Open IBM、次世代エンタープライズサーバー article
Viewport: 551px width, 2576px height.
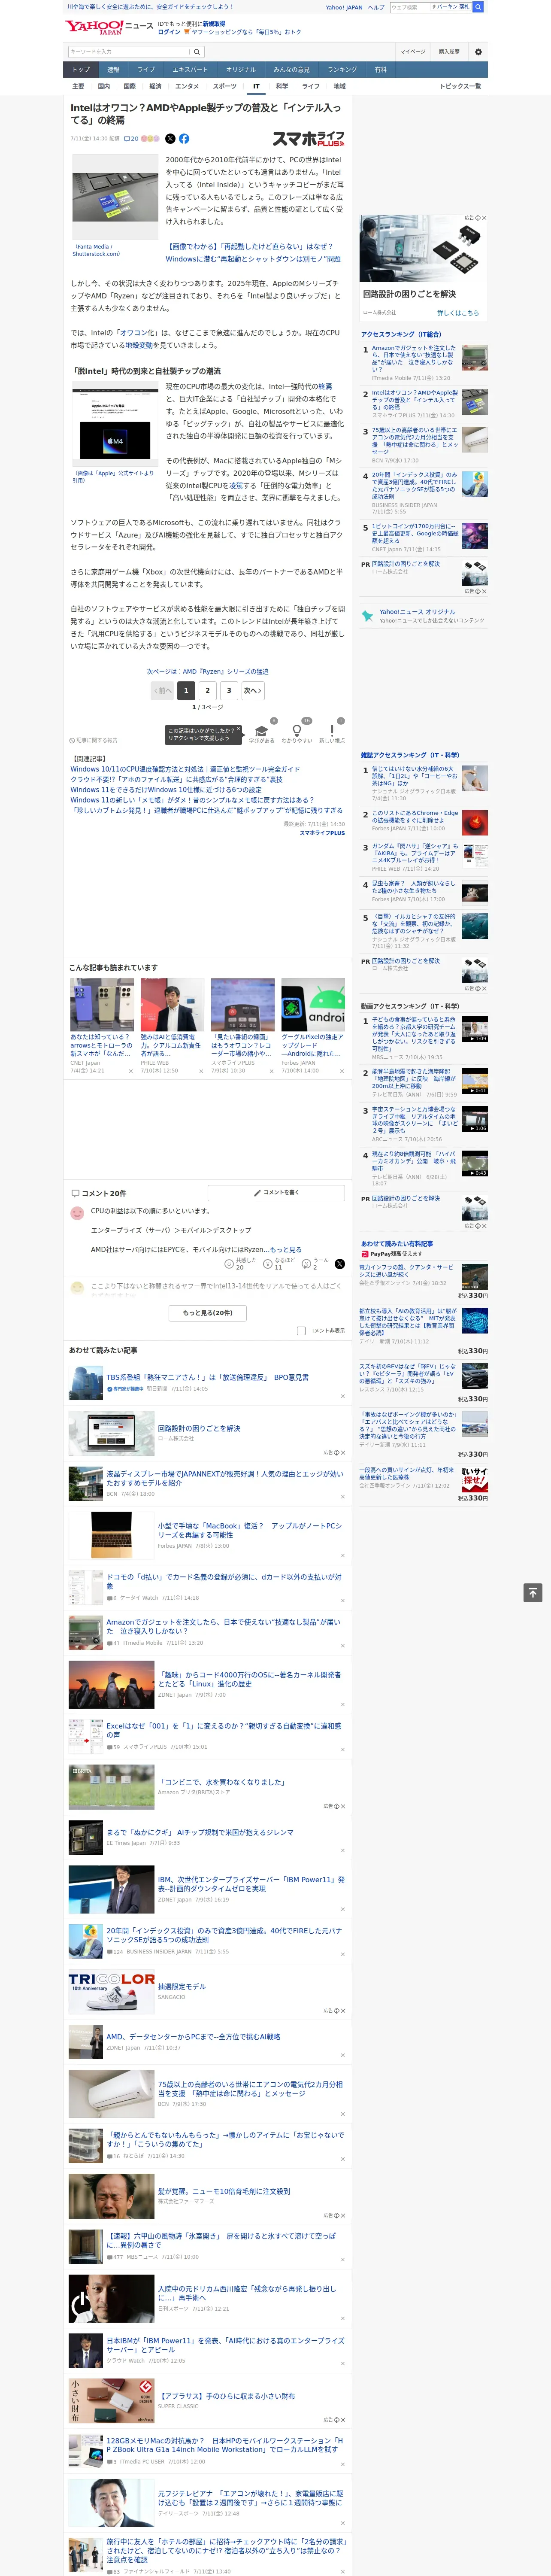[x=251, y=1883]
